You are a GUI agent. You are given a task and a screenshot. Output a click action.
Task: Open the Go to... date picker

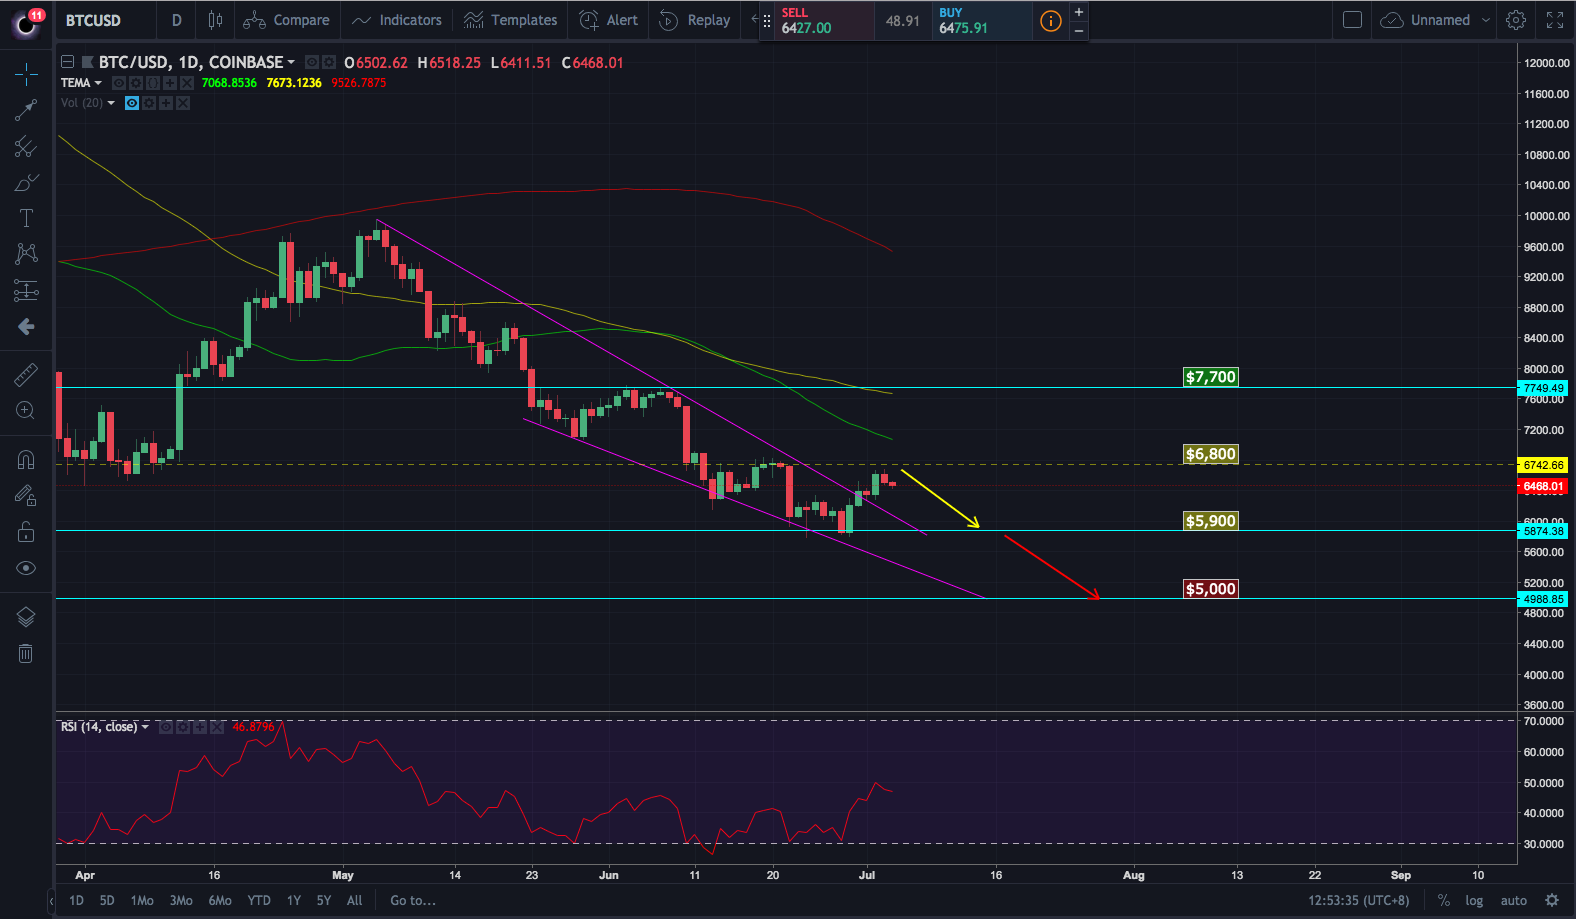413,901
